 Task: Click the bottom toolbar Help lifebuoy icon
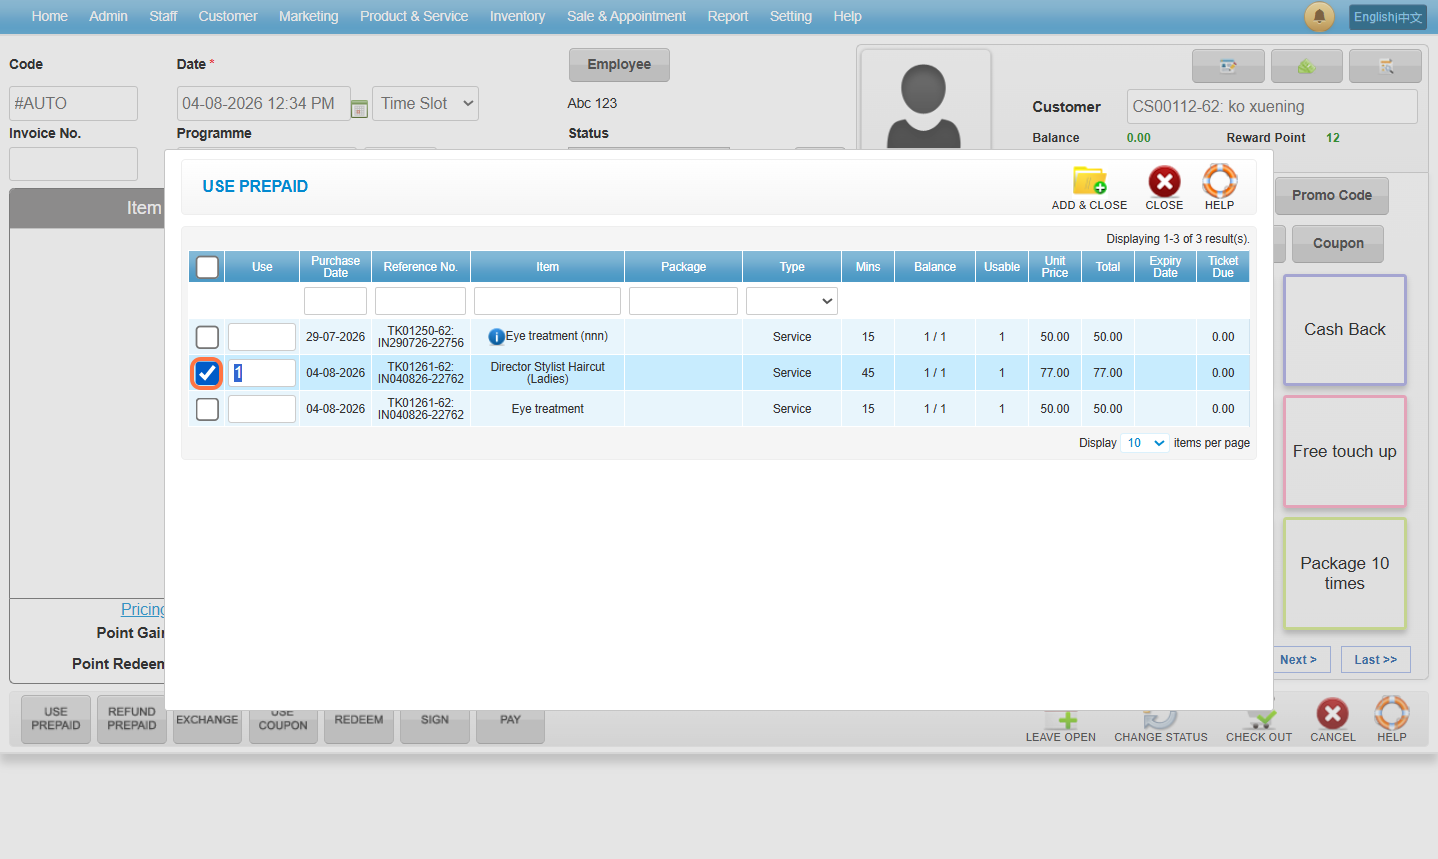coord(1391,713)
